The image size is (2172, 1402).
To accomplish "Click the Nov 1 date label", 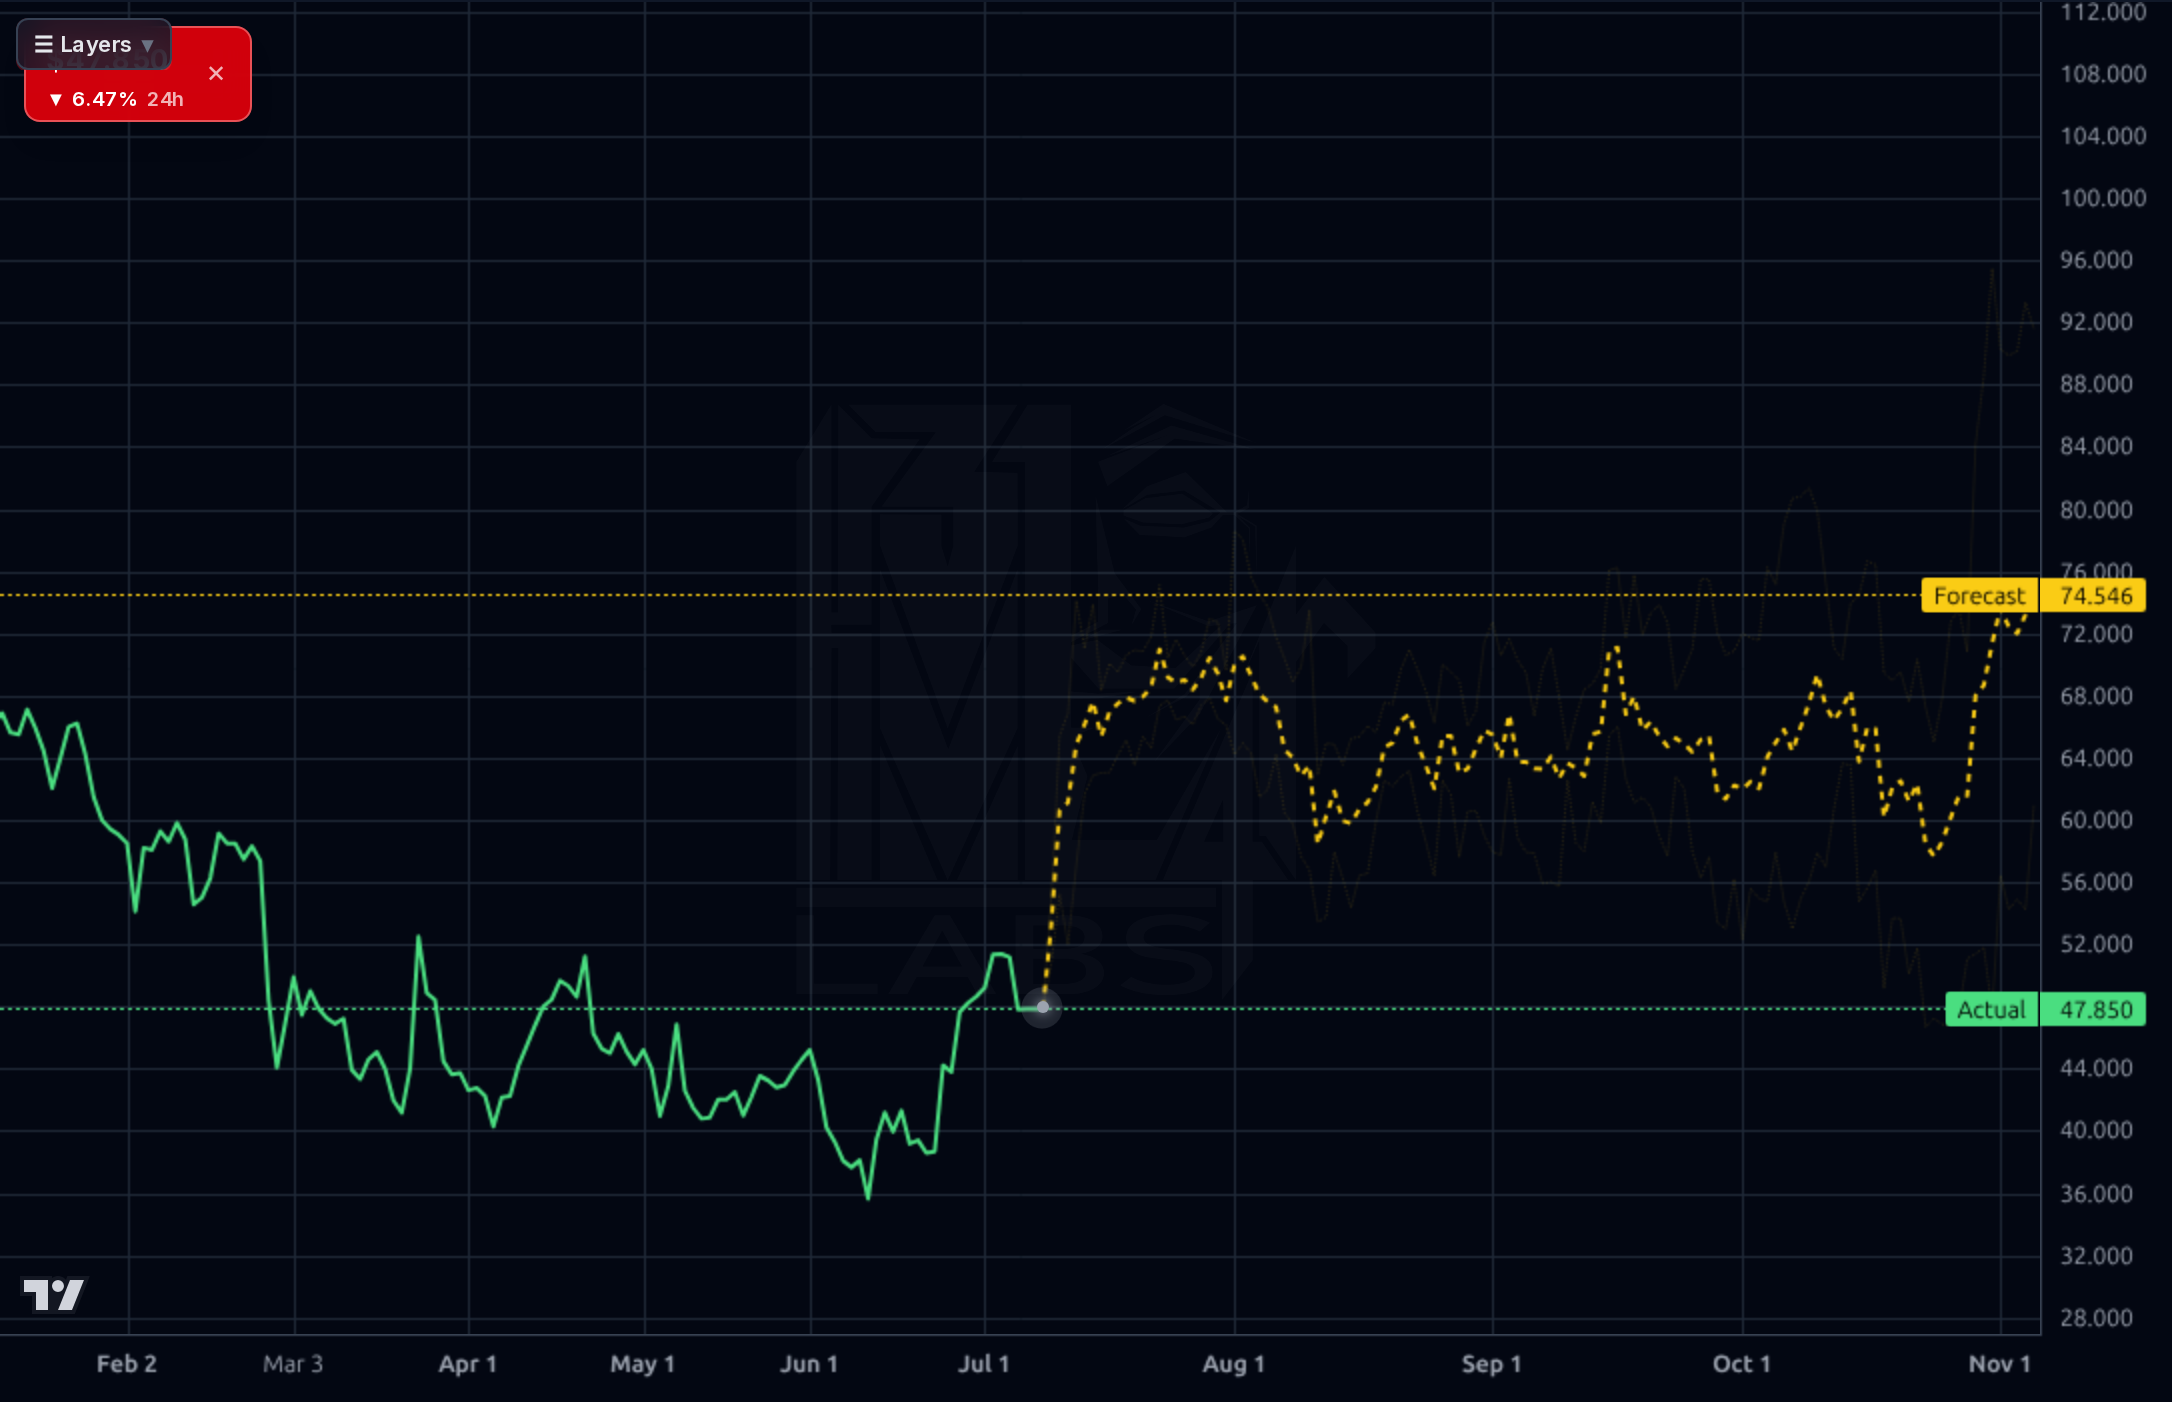I will point(2000,1364).
